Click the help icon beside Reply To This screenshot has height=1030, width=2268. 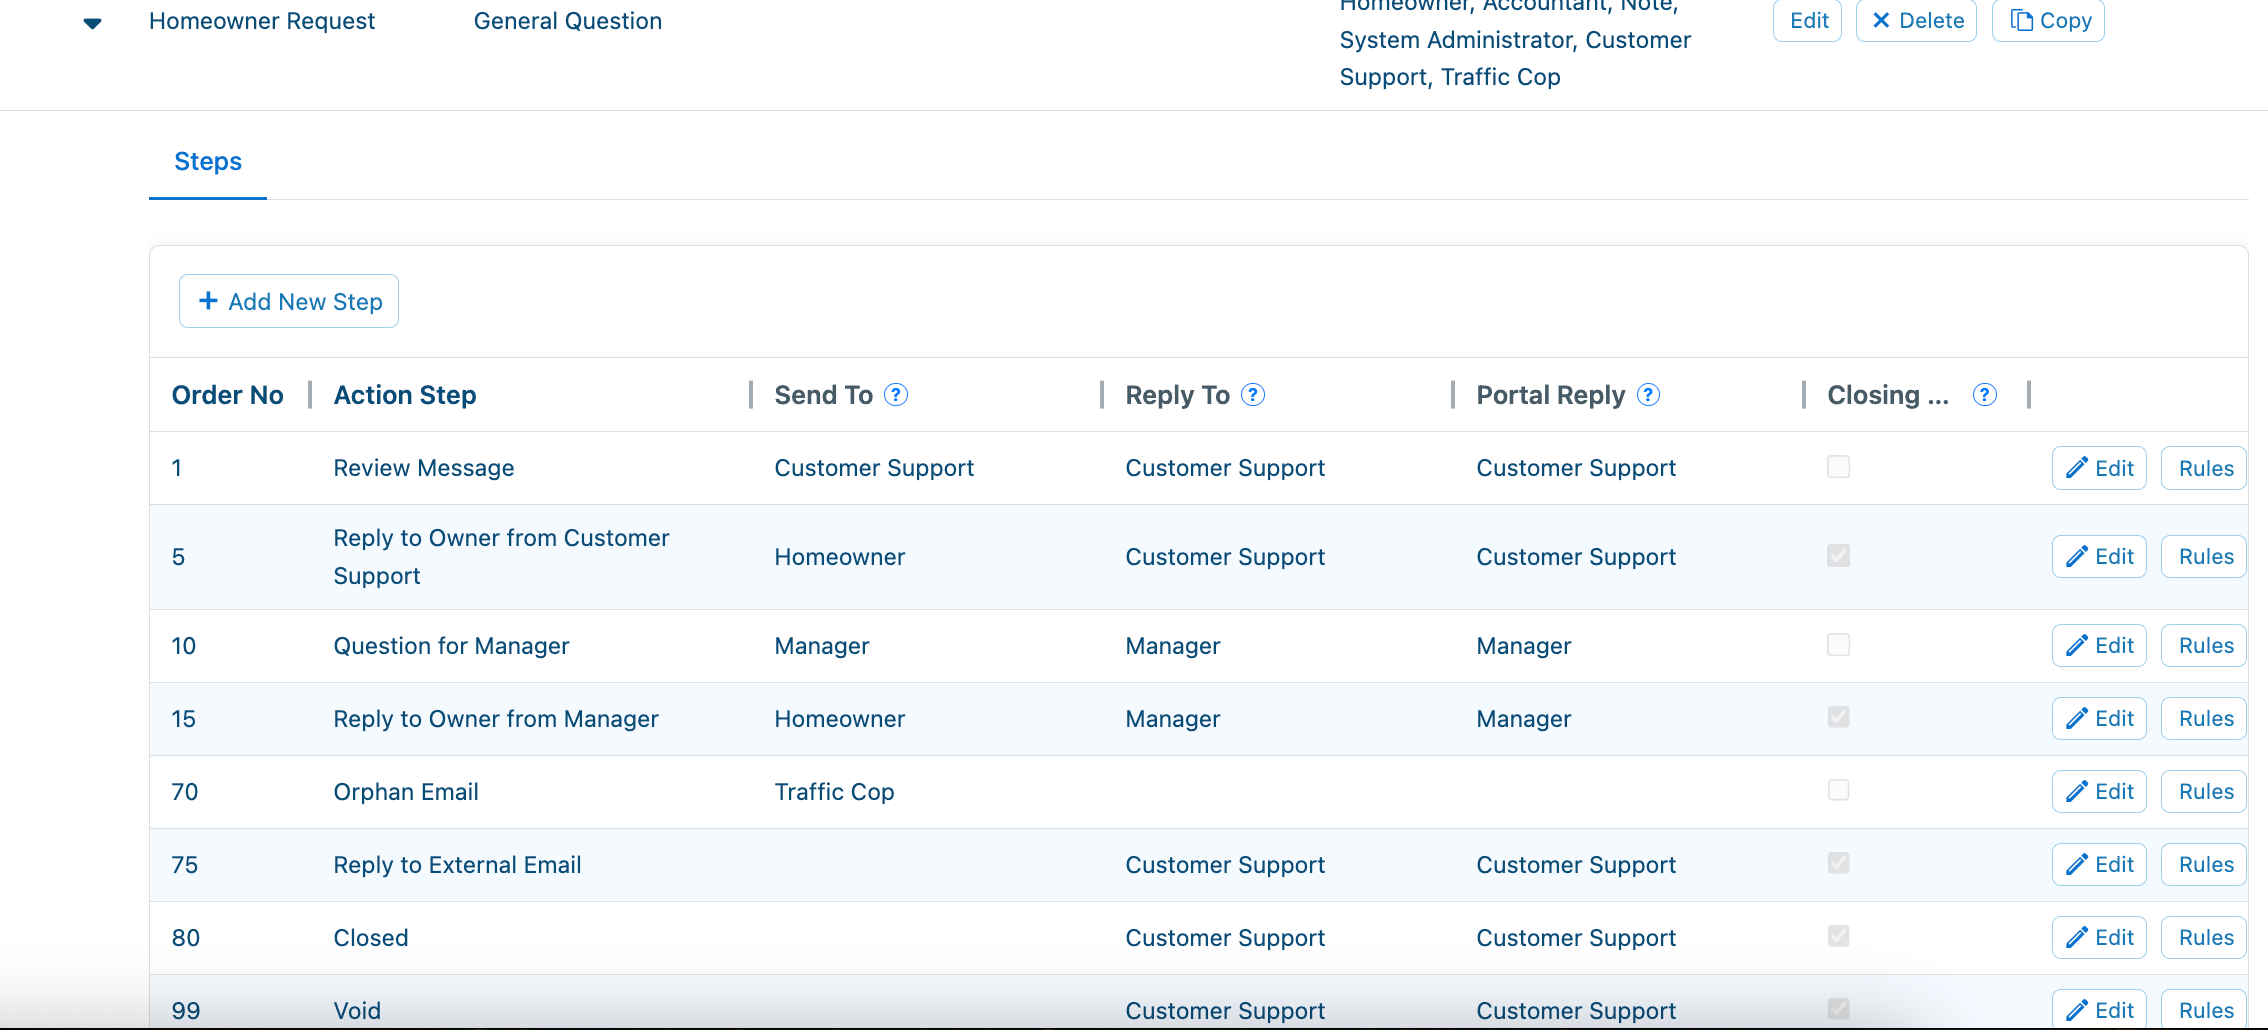(1252, 395)
